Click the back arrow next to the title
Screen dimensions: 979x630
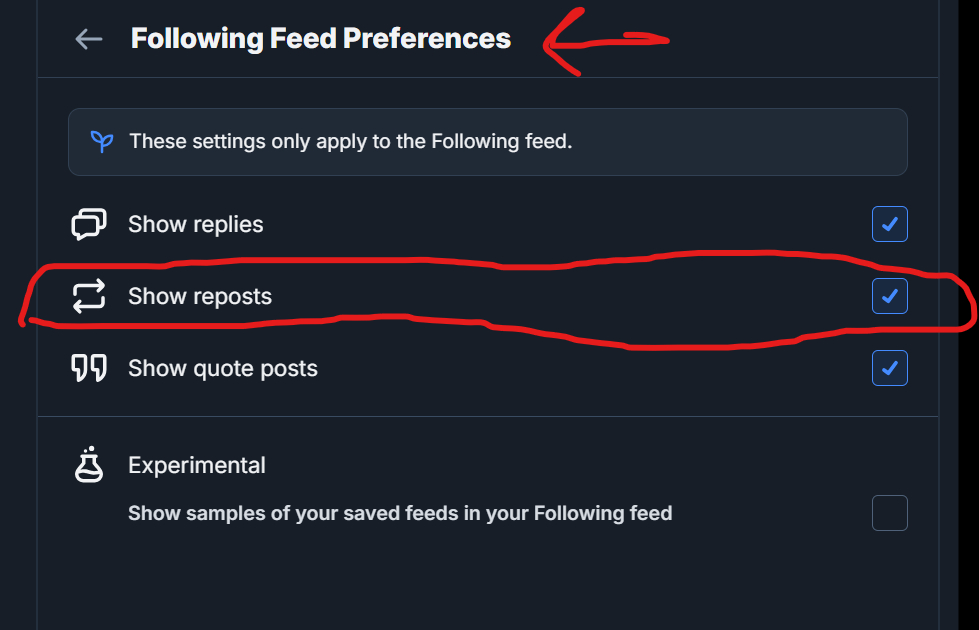click(x=89, y=39)
